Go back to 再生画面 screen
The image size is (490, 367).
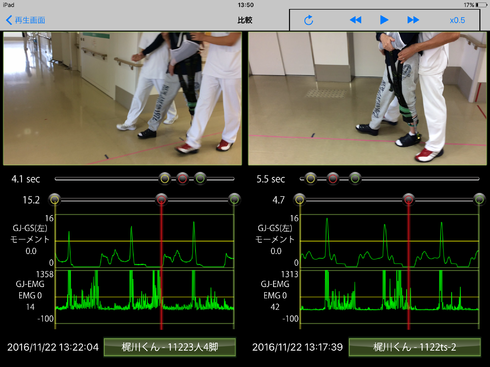click(26, 20)
